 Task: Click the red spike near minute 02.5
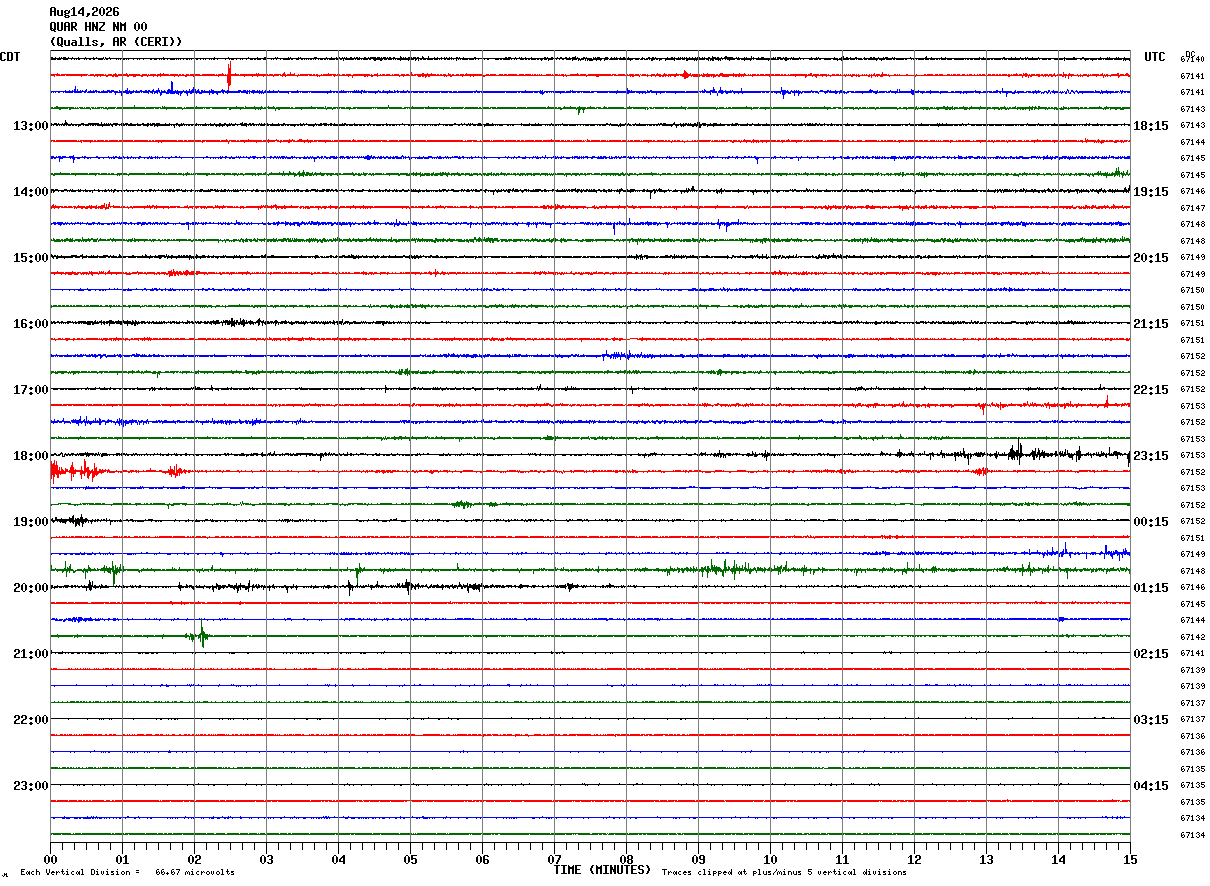[x=230, y=74]
